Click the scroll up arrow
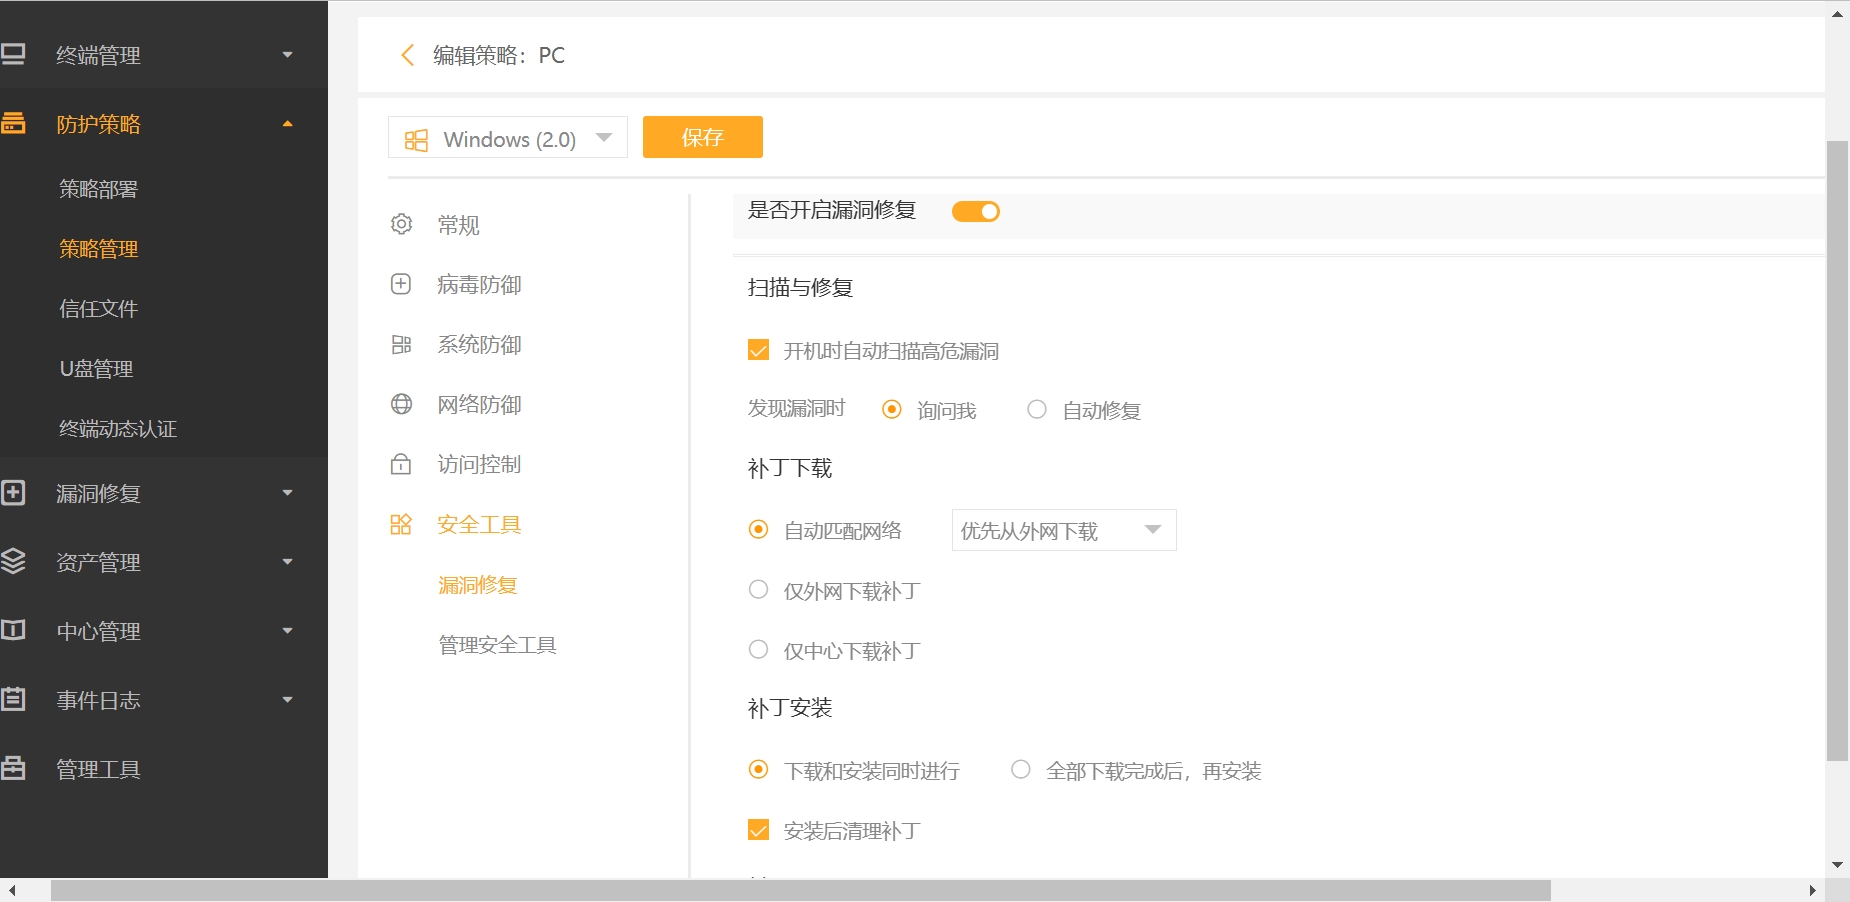Viewport: 1850px width, 902px height. (x=1837, y=14)
